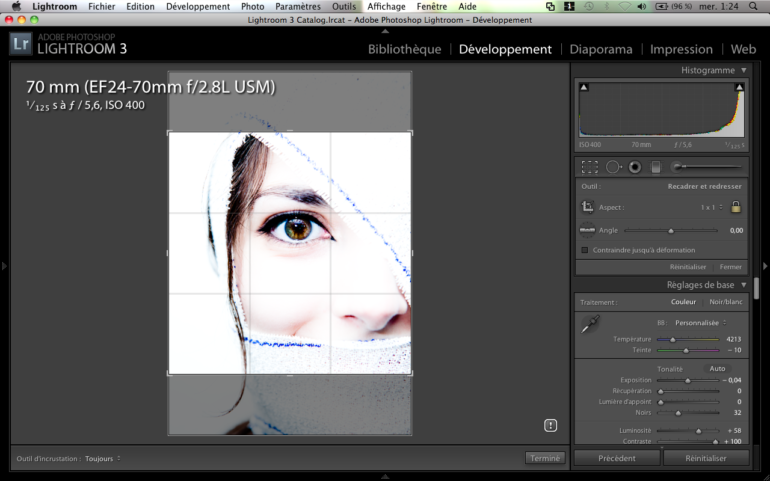
Task: Select the Crop overlay tool
Action: tap(590, 167)
